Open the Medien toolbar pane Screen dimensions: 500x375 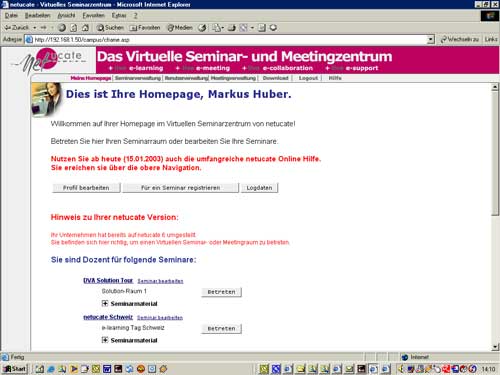[x=180, y=28]
